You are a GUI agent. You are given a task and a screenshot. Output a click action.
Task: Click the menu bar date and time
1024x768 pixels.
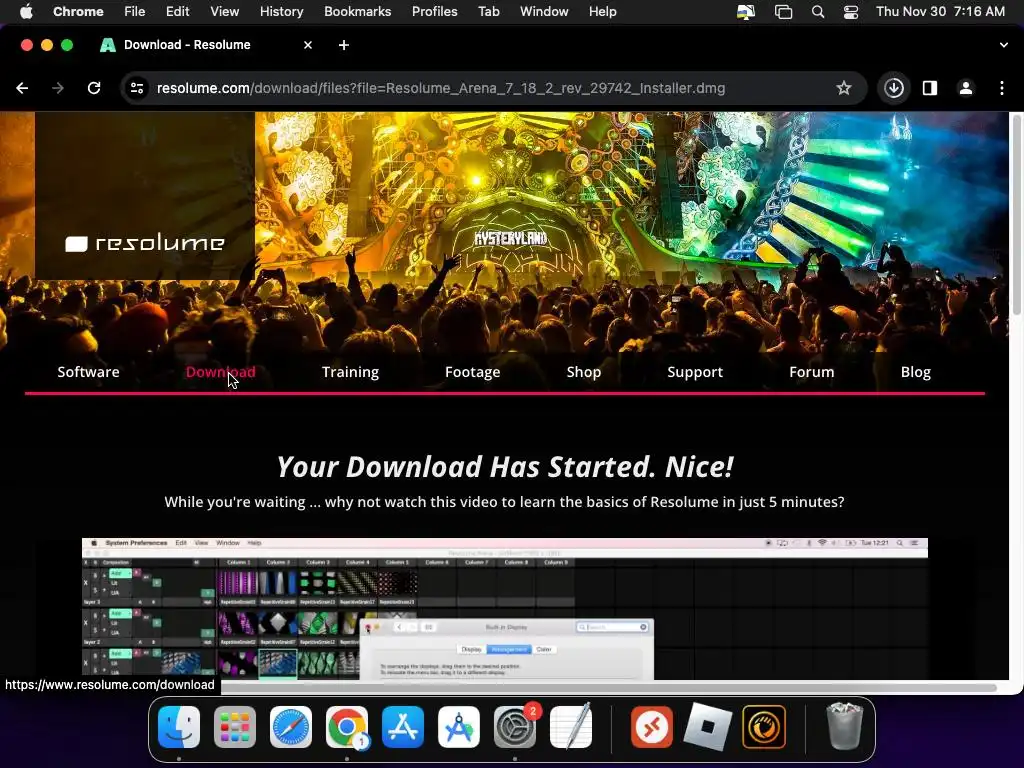click(x=940, y=12)
